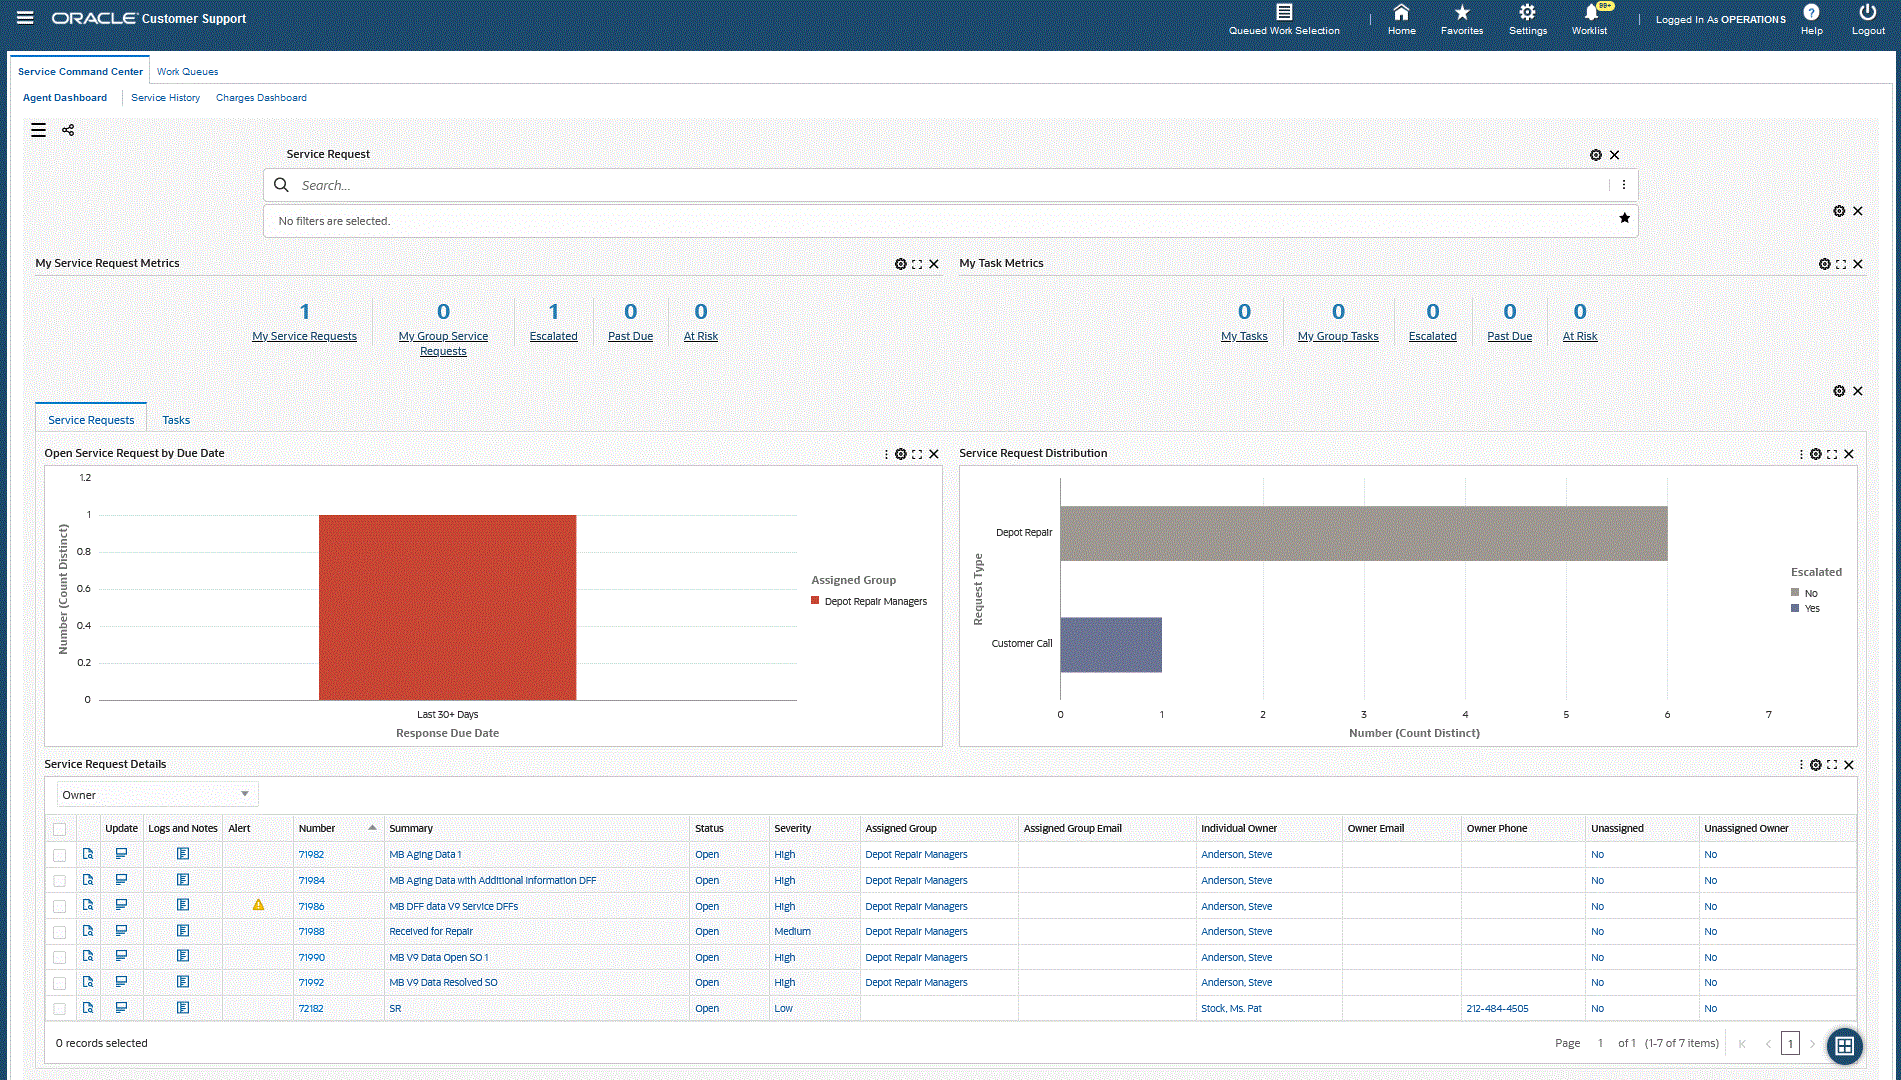The image size is (1901, 1080).
Task: Tick the checkbox for request 72182
Action: pos(60,1009)
